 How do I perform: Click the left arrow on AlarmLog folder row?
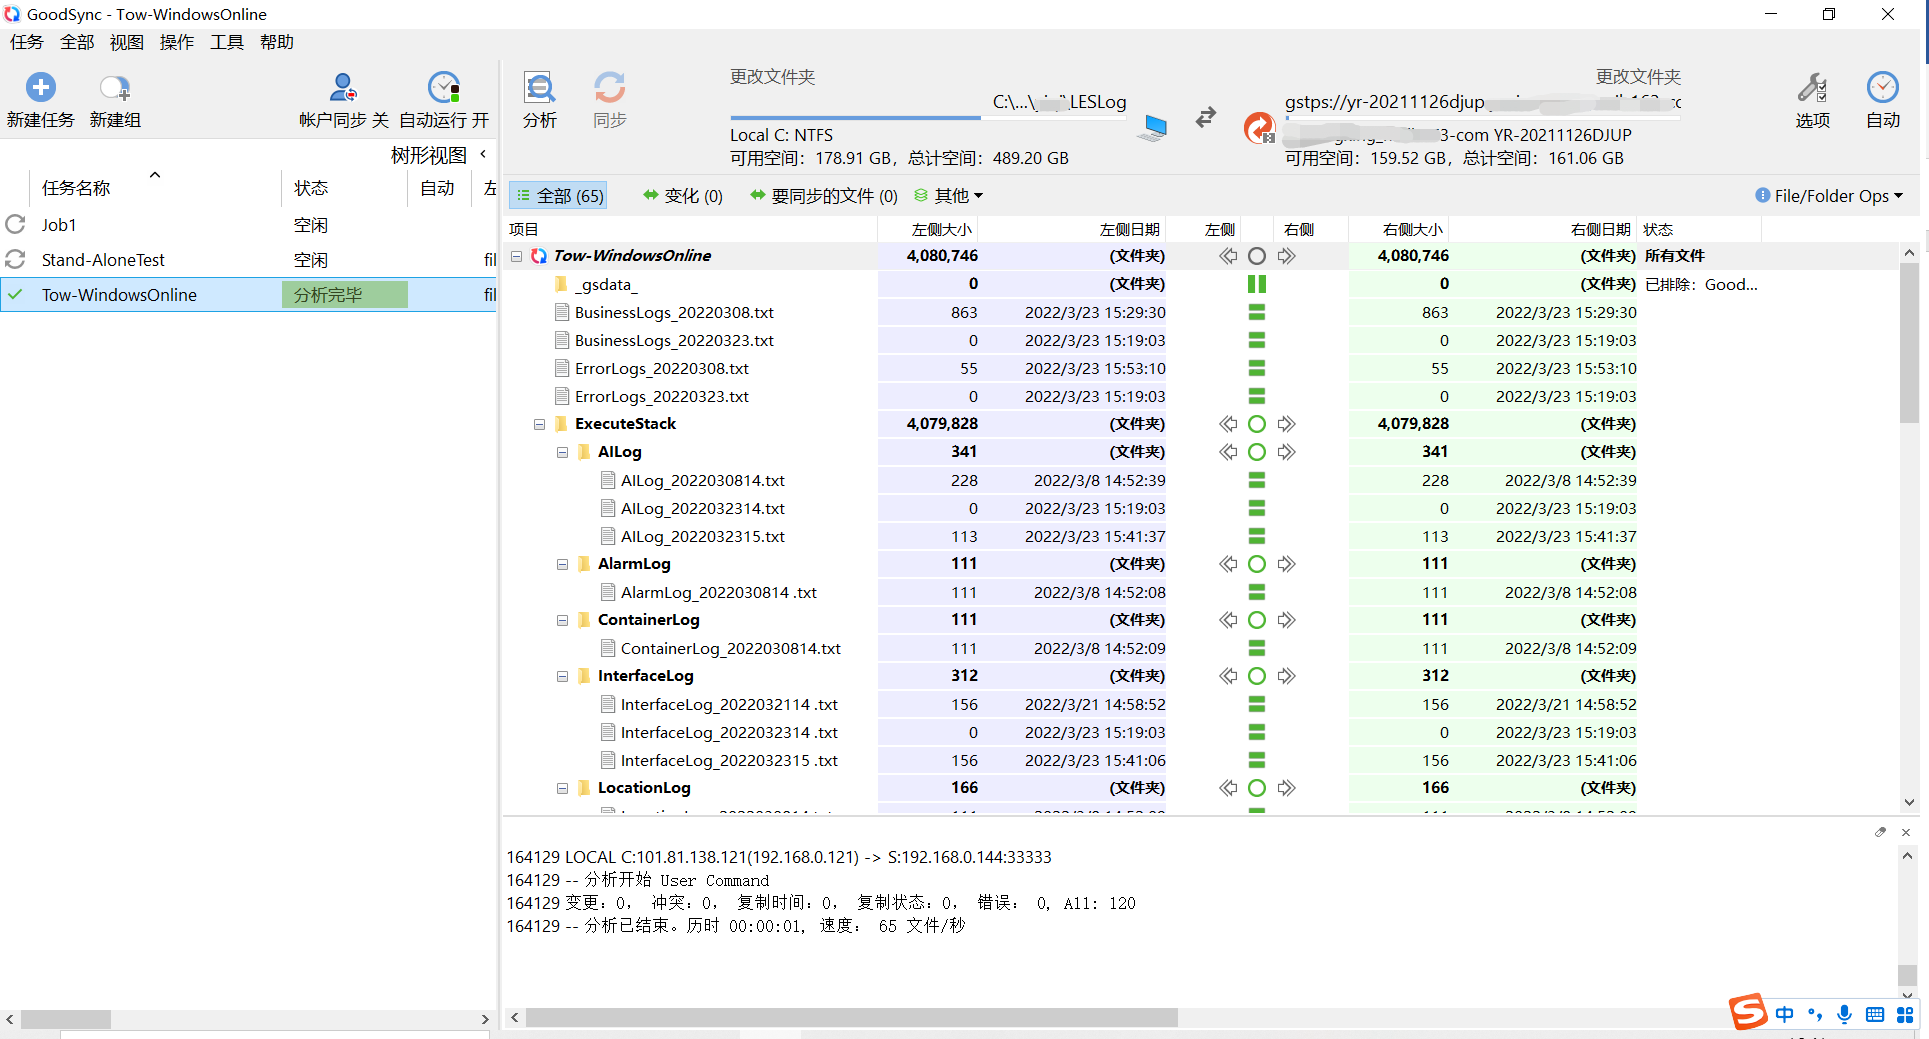[1228, 564]
